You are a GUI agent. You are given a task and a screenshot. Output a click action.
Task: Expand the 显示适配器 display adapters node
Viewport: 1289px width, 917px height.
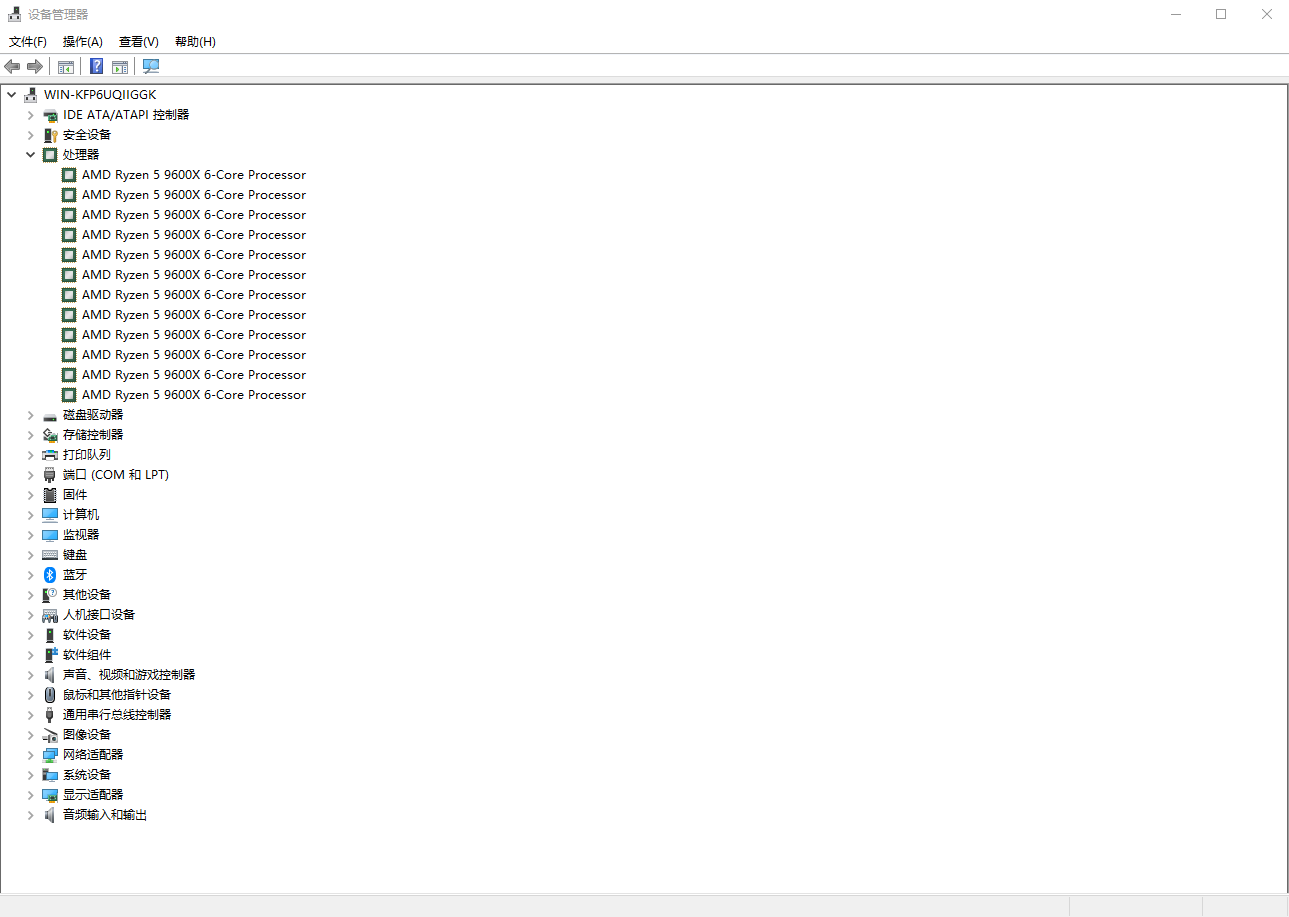pyautogui.click(x=30, y=795)
